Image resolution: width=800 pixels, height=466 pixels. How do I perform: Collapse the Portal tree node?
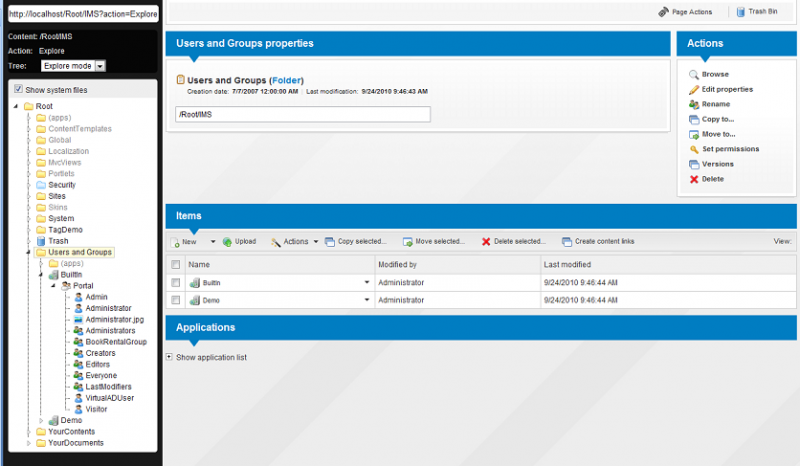tap(53, 286)
